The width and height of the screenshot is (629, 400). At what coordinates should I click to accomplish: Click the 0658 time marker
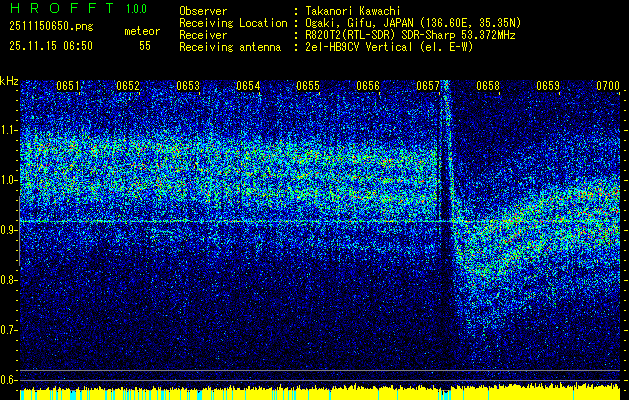coord(488,85)
